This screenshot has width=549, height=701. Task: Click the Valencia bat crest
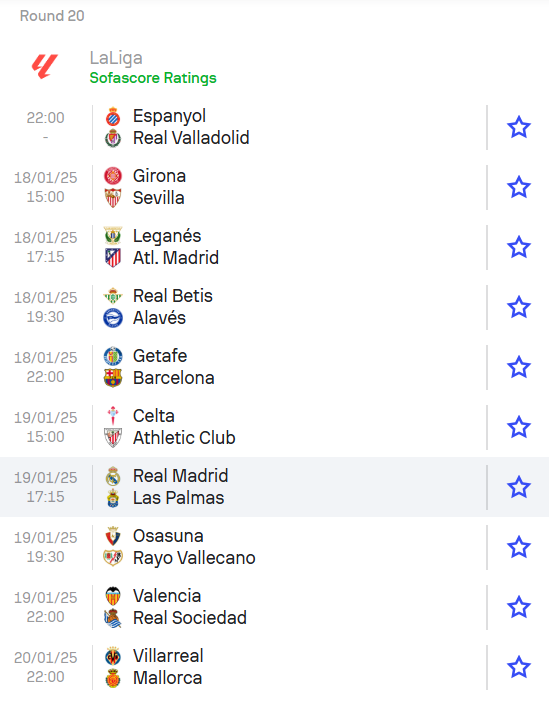113,596
